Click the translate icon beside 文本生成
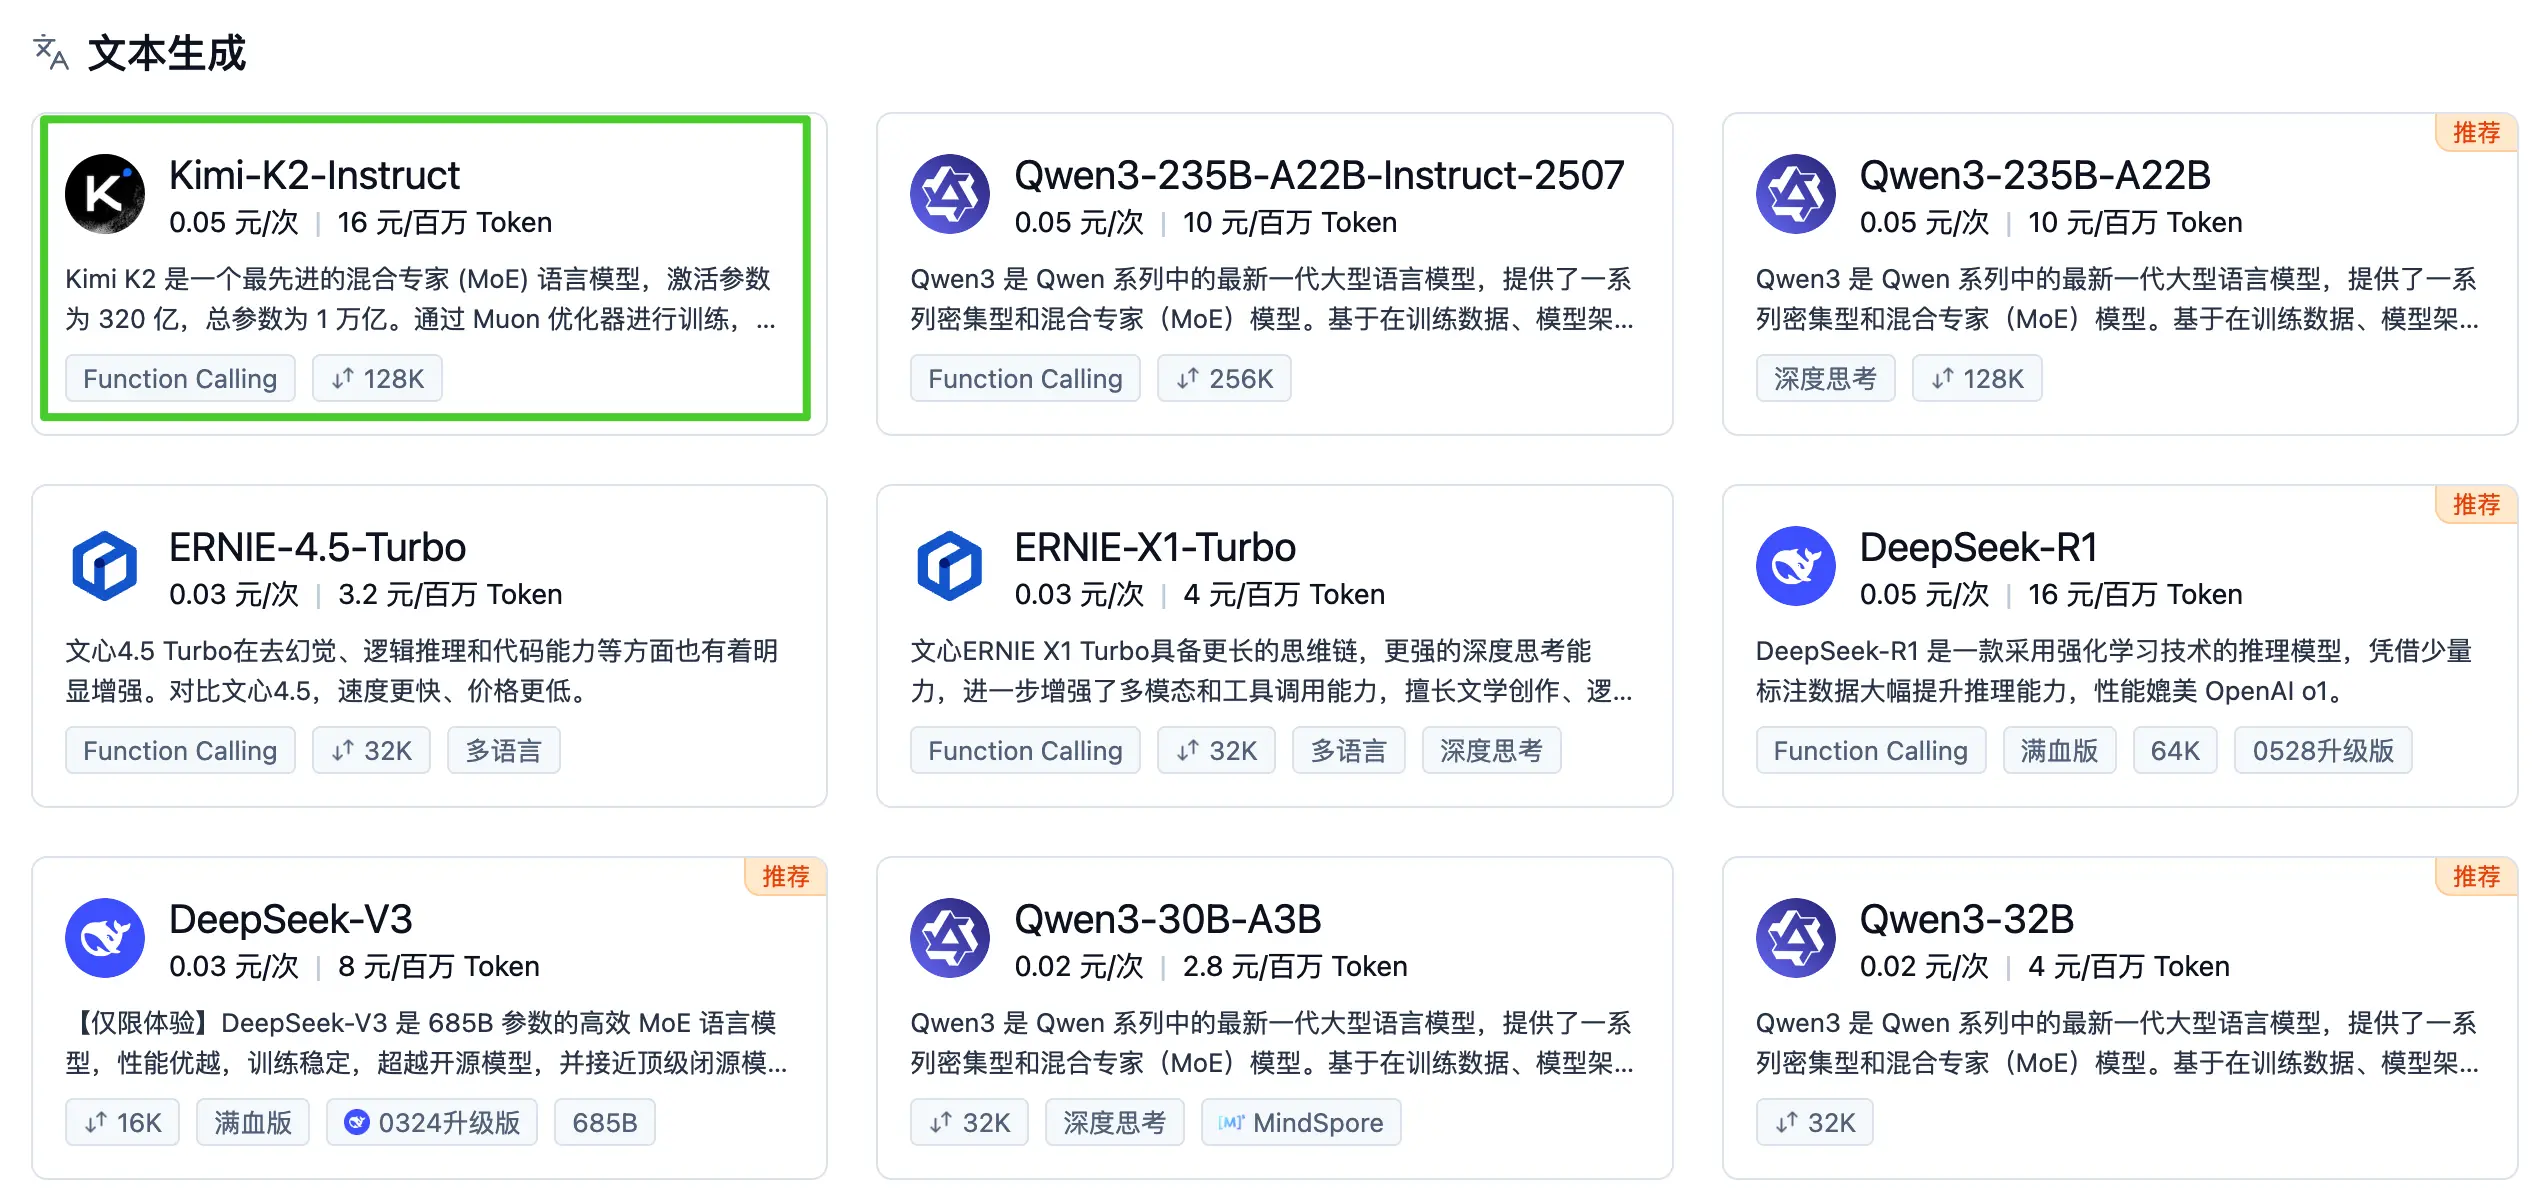The image size is (2540, 1192). (51, 52)
